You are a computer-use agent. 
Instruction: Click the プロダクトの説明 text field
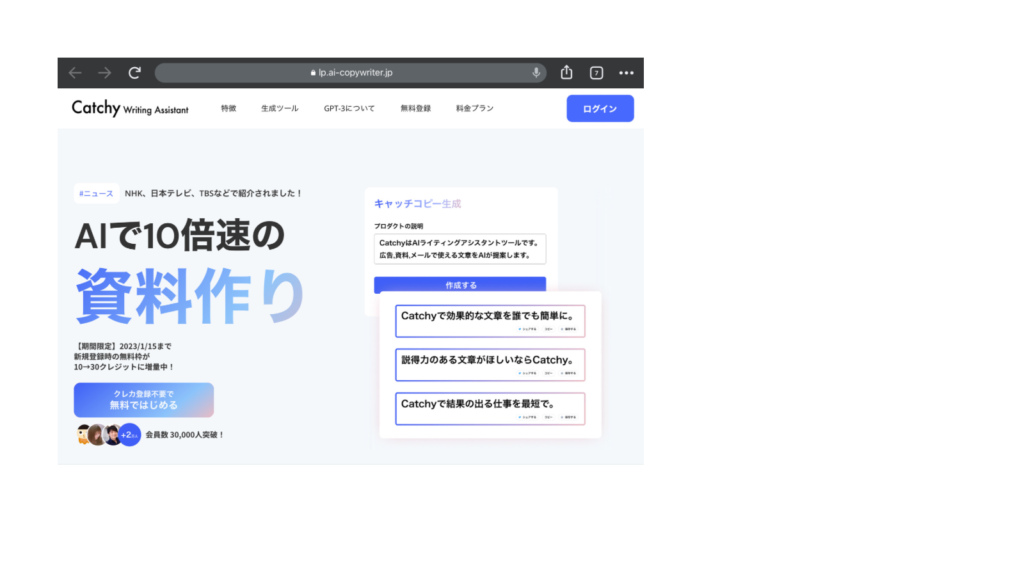pos(460,249)
